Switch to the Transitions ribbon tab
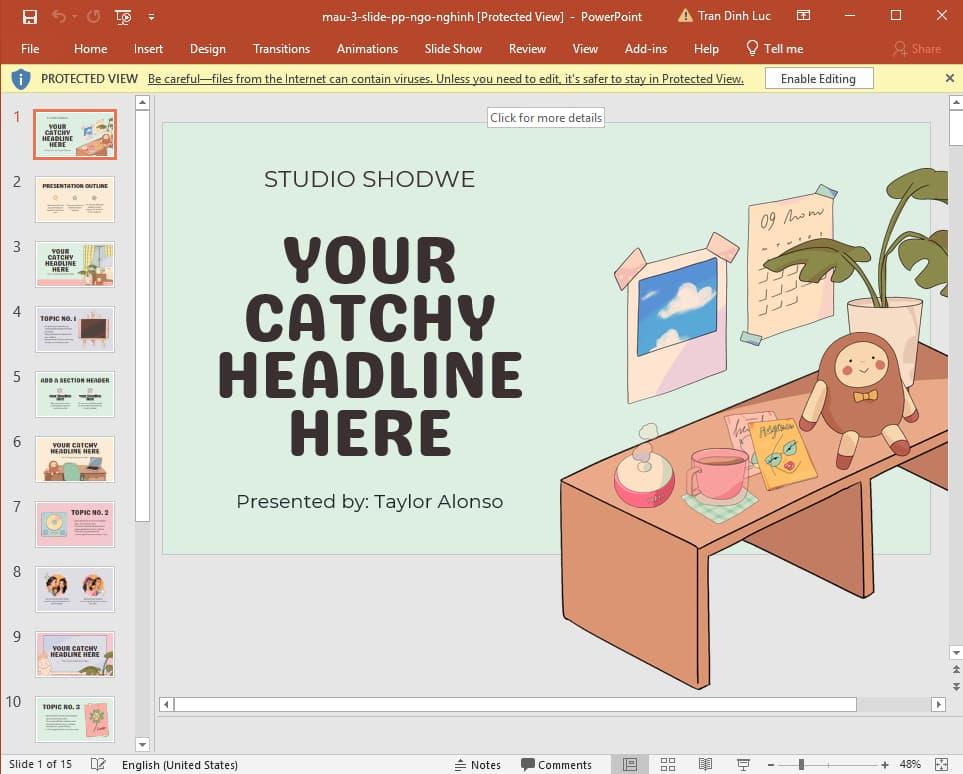Image resolution: width=963 pixels, height=774 pixels. pos(281,48)
